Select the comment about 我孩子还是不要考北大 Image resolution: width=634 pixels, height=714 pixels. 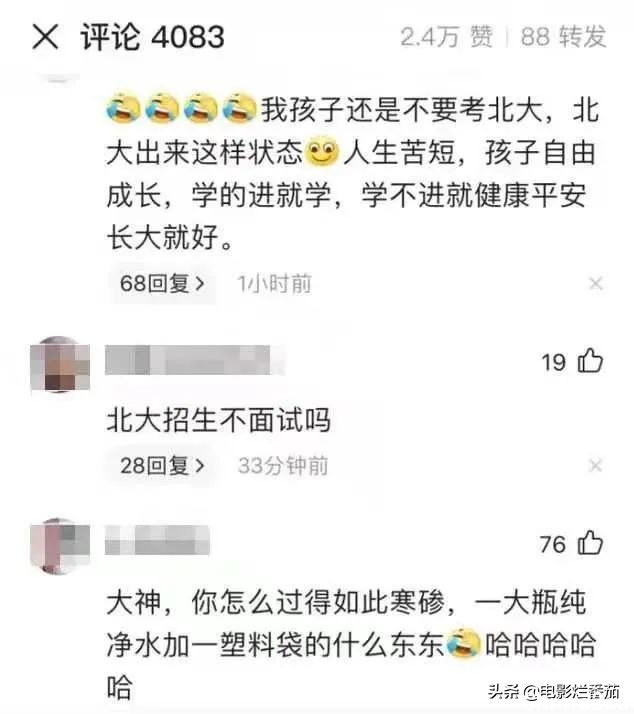353,173
